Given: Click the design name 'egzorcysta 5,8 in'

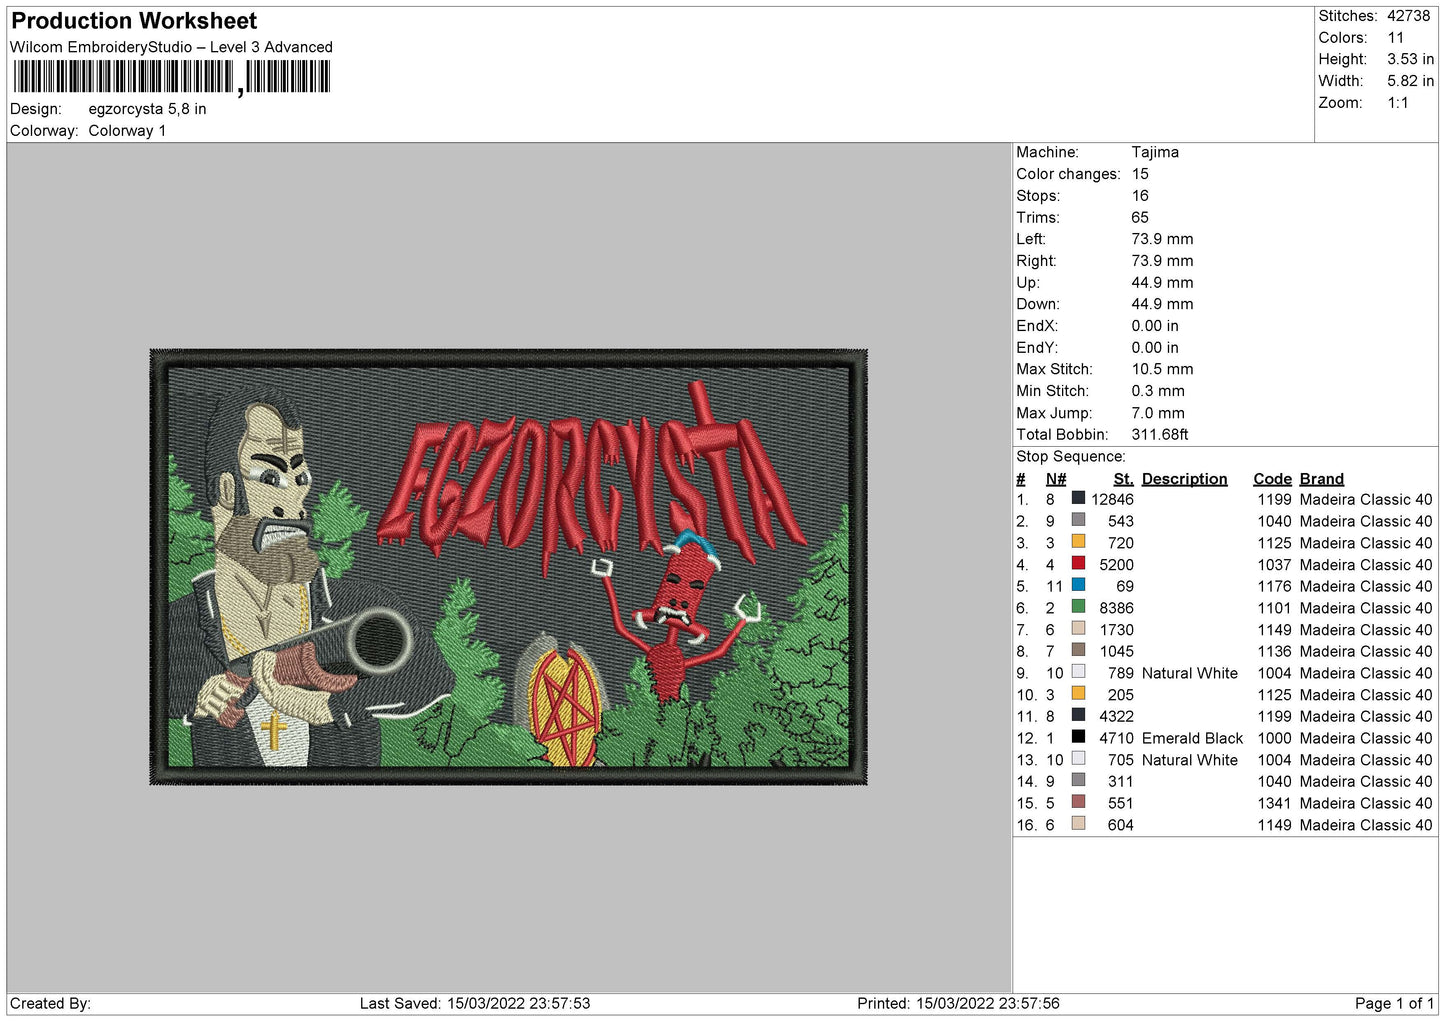Looking at the screenshot, I should pos(147,109).
